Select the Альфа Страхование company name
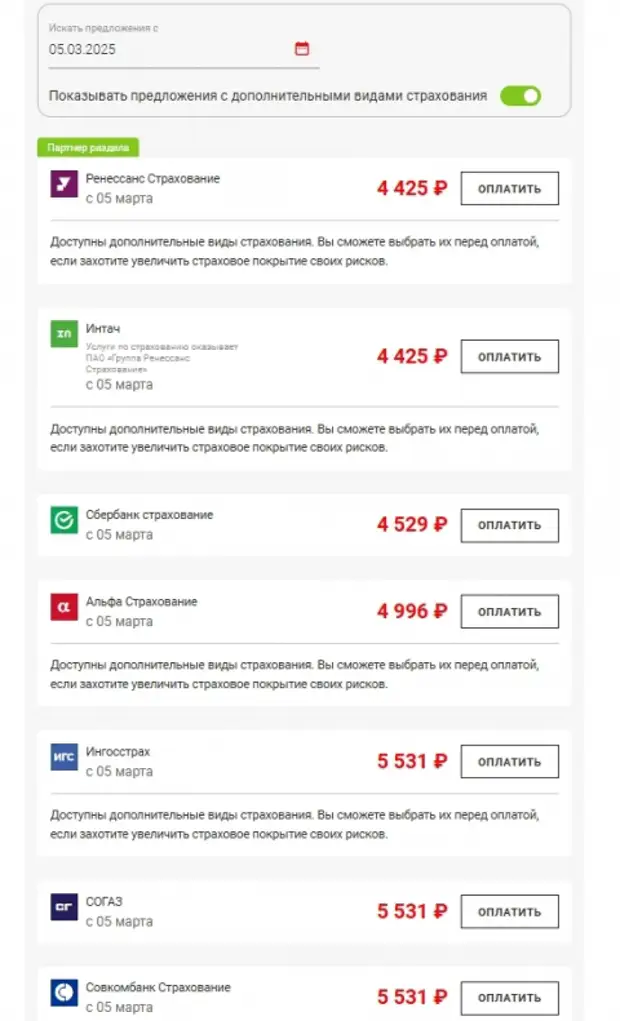The image size is (620, 1021). [141, 601]
